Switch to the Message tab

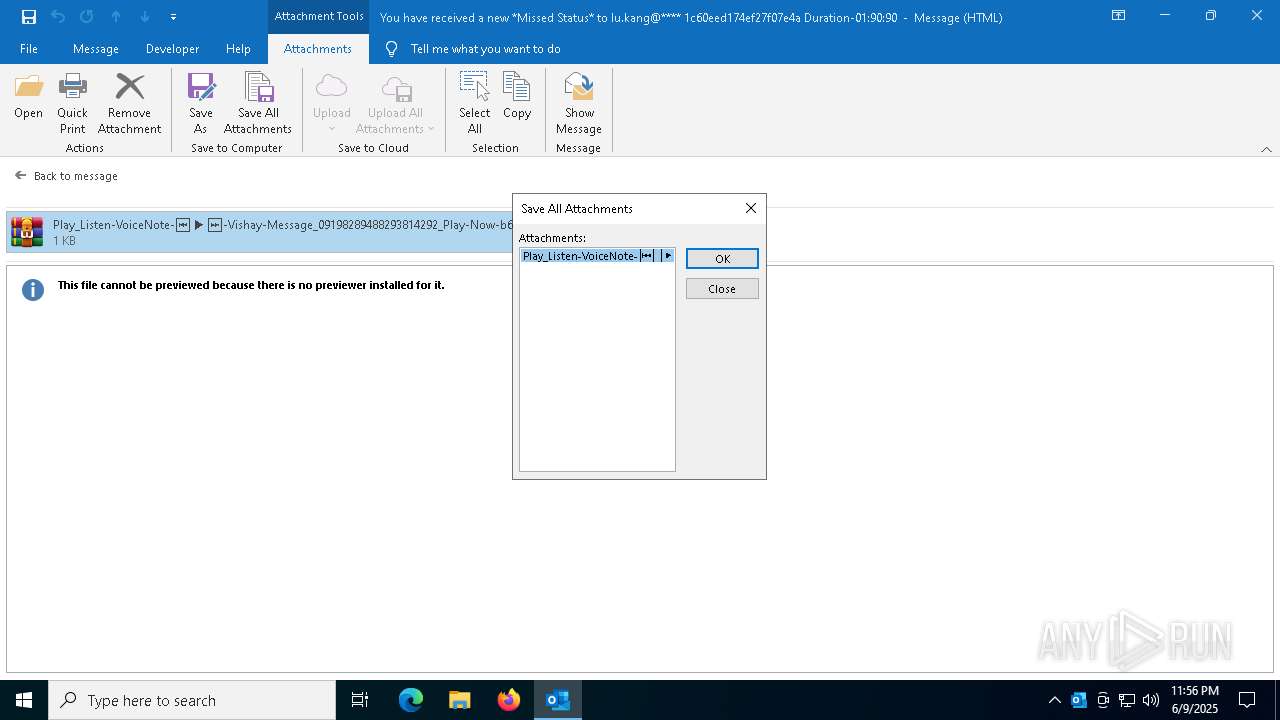coord(96,49)
